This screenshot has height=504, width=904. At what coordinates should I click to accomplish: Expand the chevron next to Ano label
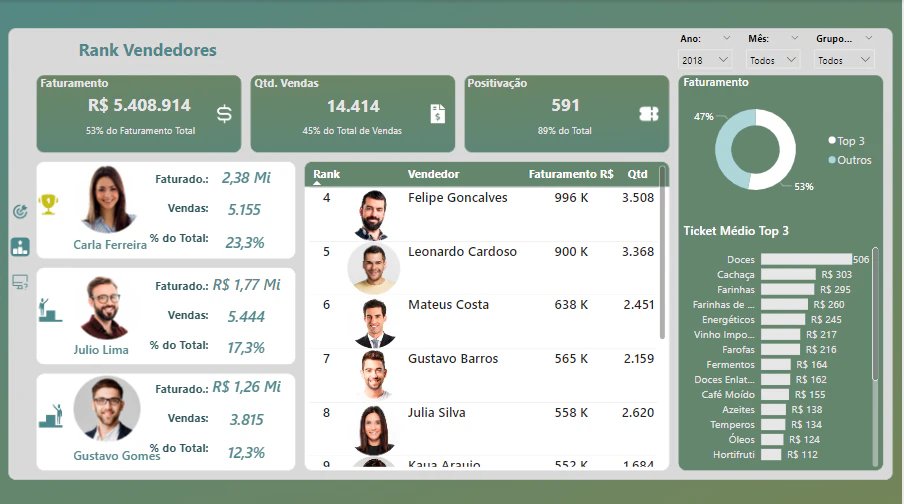tap(726, 38)
